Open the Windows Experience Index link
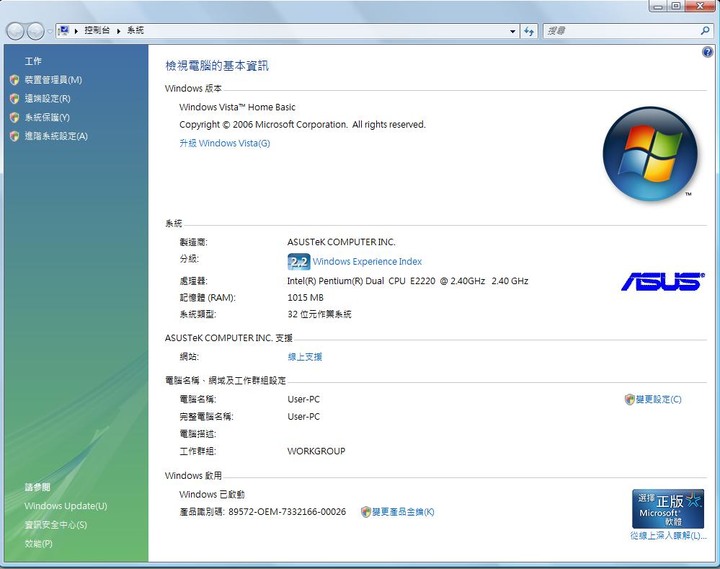Viewport: 720px width, 569px height. pyautogui.click(x=367, y=262)
